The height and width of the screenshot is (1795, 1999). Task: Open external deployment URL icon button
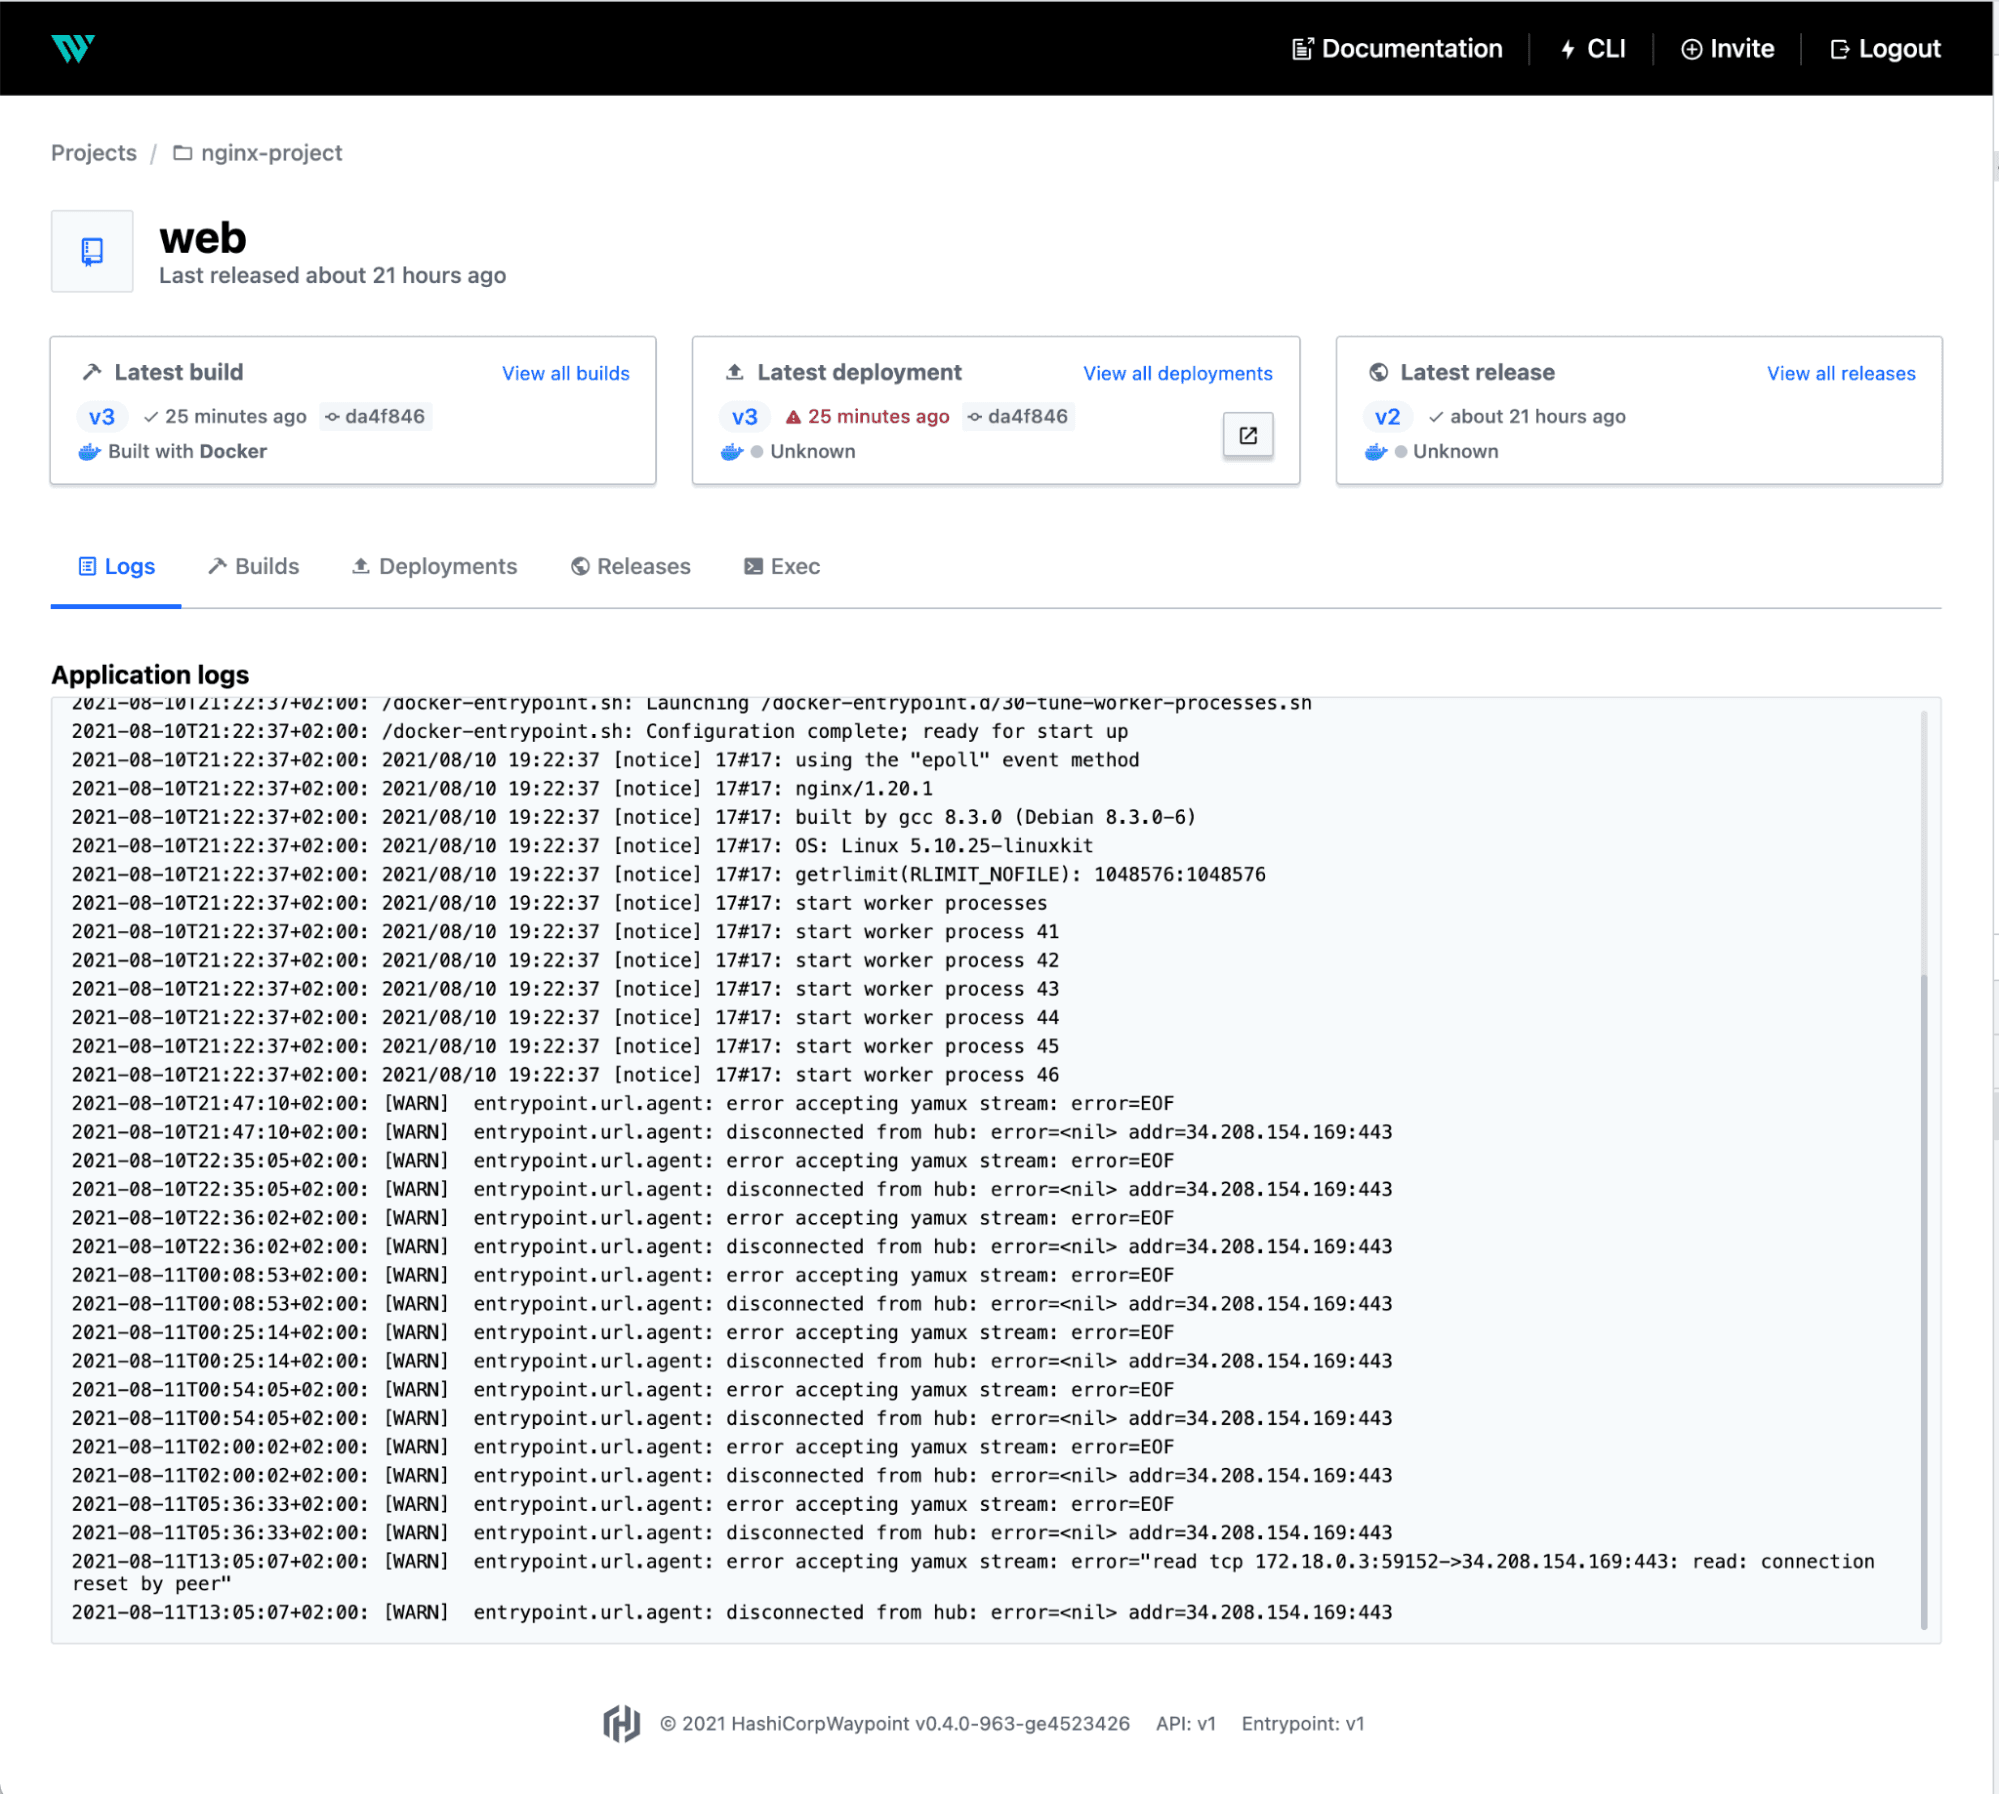pos(1247,435)
